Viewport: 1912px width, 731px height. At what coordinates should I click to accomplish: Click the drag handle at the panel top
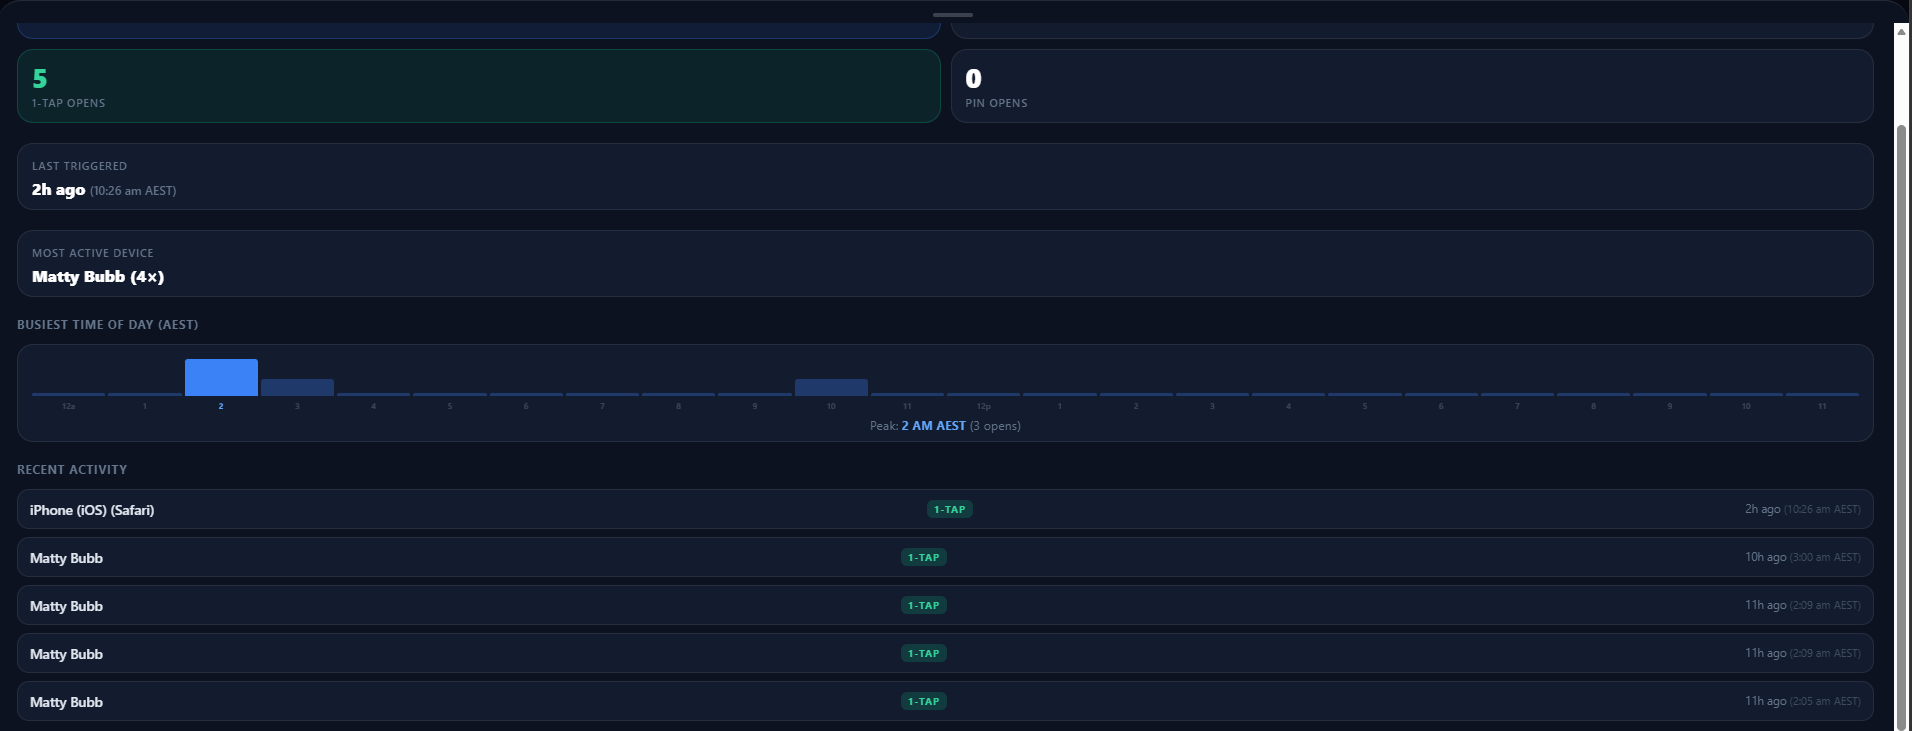[x=953, y=15]
